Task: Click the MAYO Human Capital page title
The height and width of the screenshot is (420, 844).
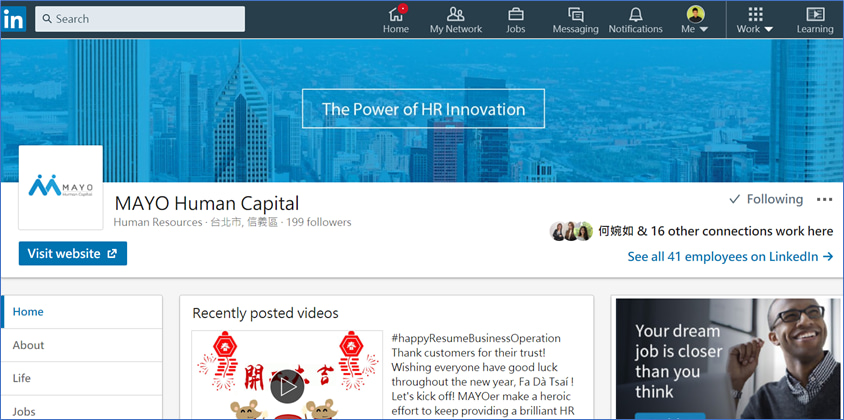Action: pos(207,204)
